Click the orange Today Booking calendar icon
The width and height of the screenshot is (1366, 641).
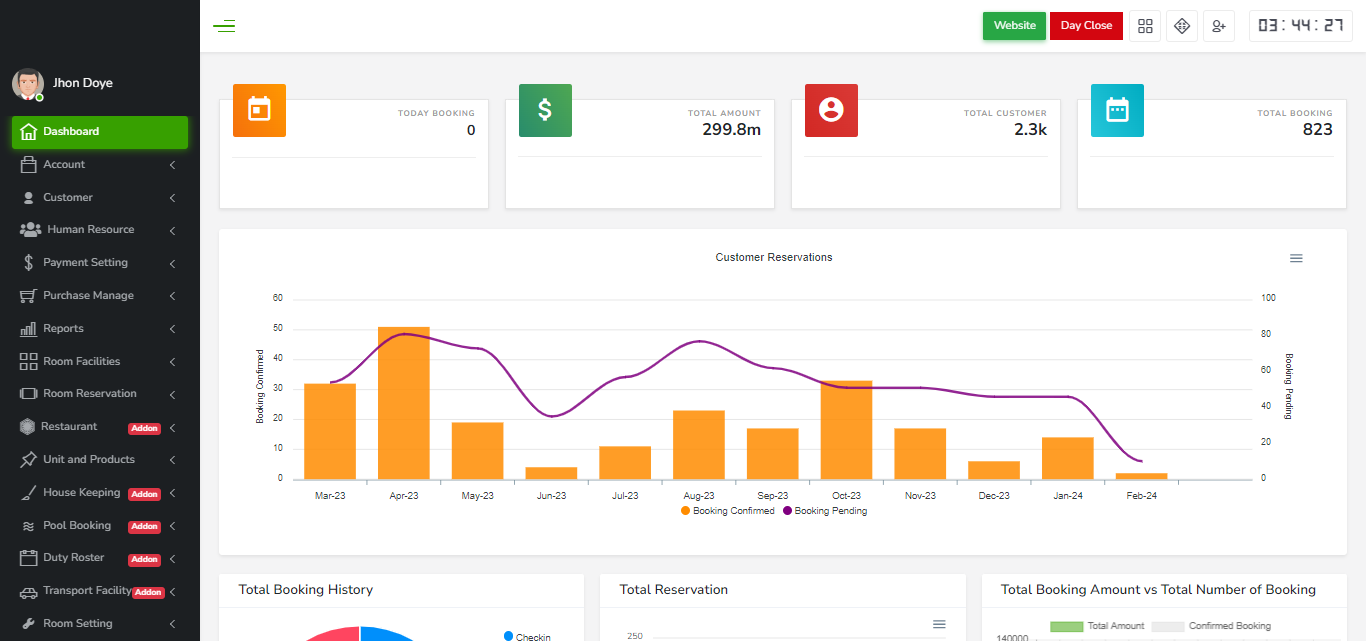point(259,110)
